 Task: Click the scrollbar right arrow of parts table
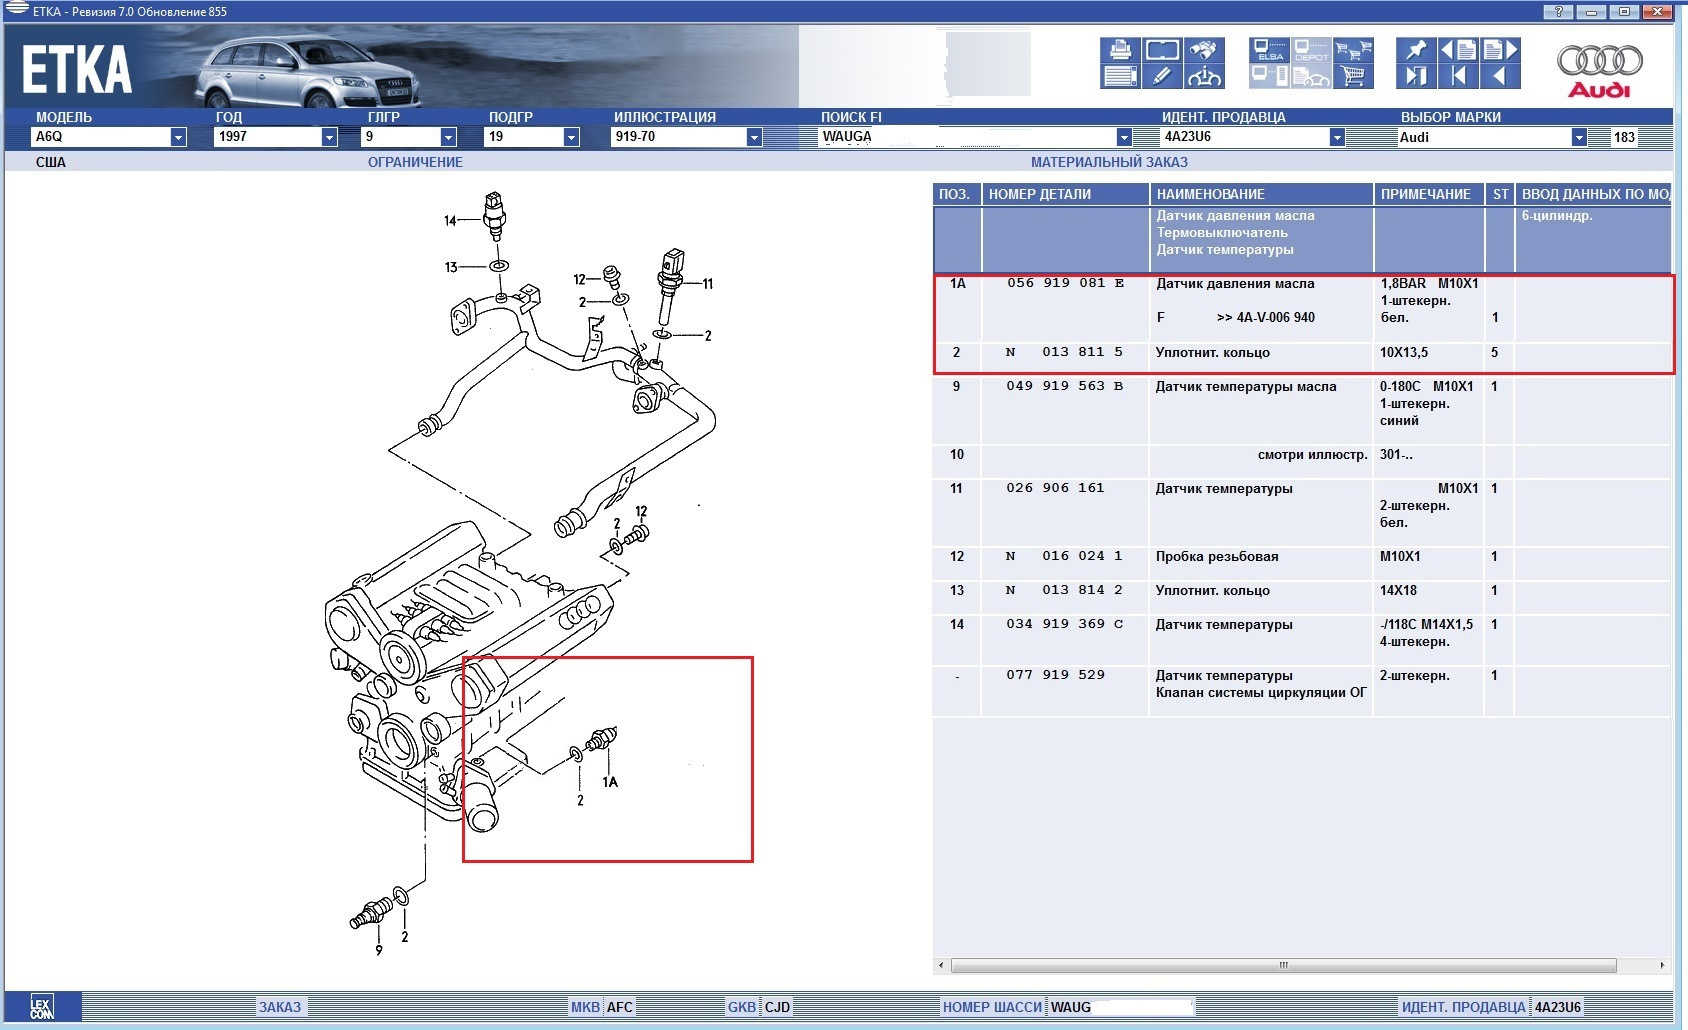pyautogui.click(x=1662, y=965)
